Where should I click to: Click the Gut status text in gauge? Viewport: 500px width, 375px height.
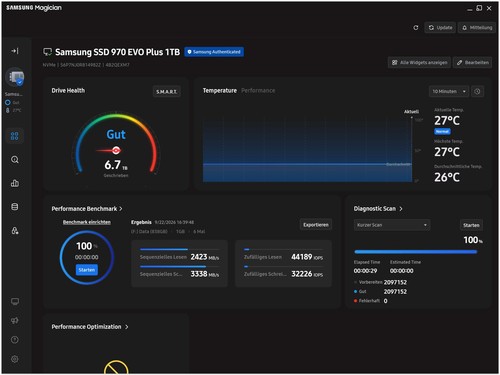click(x=116, y=134)
